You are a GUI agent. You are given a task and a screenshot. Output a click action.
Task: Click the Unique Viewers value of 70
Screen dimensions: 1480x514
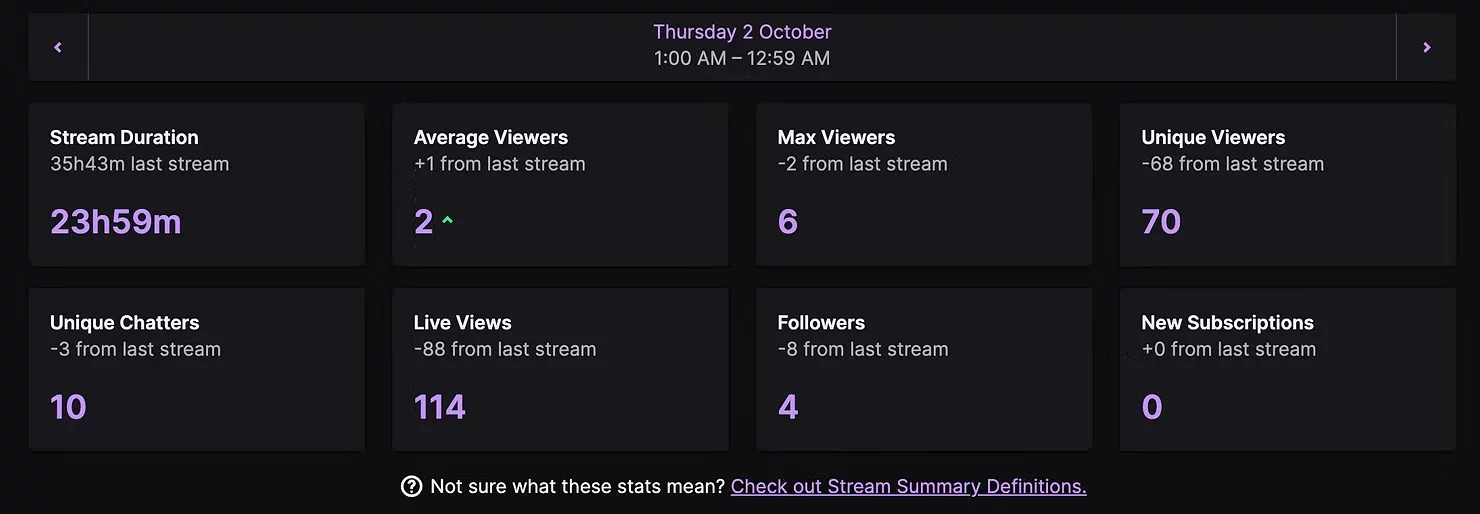[x=1161, y=221]
